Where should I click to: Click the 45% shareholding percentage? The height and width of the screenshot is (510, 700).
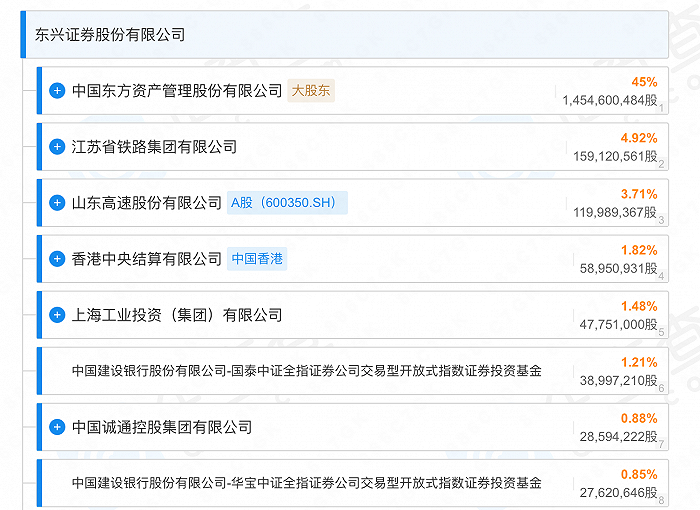coord(644,82)
